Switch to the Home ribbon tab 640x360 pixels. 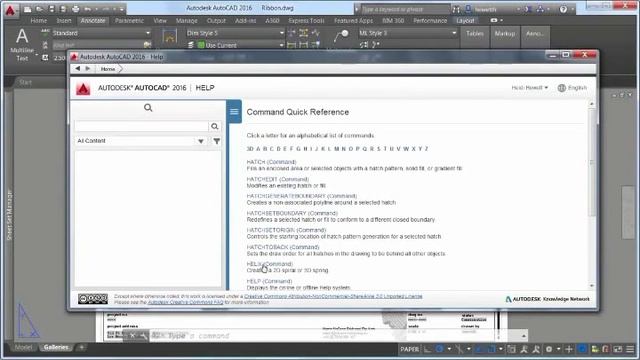pos(39,20)
